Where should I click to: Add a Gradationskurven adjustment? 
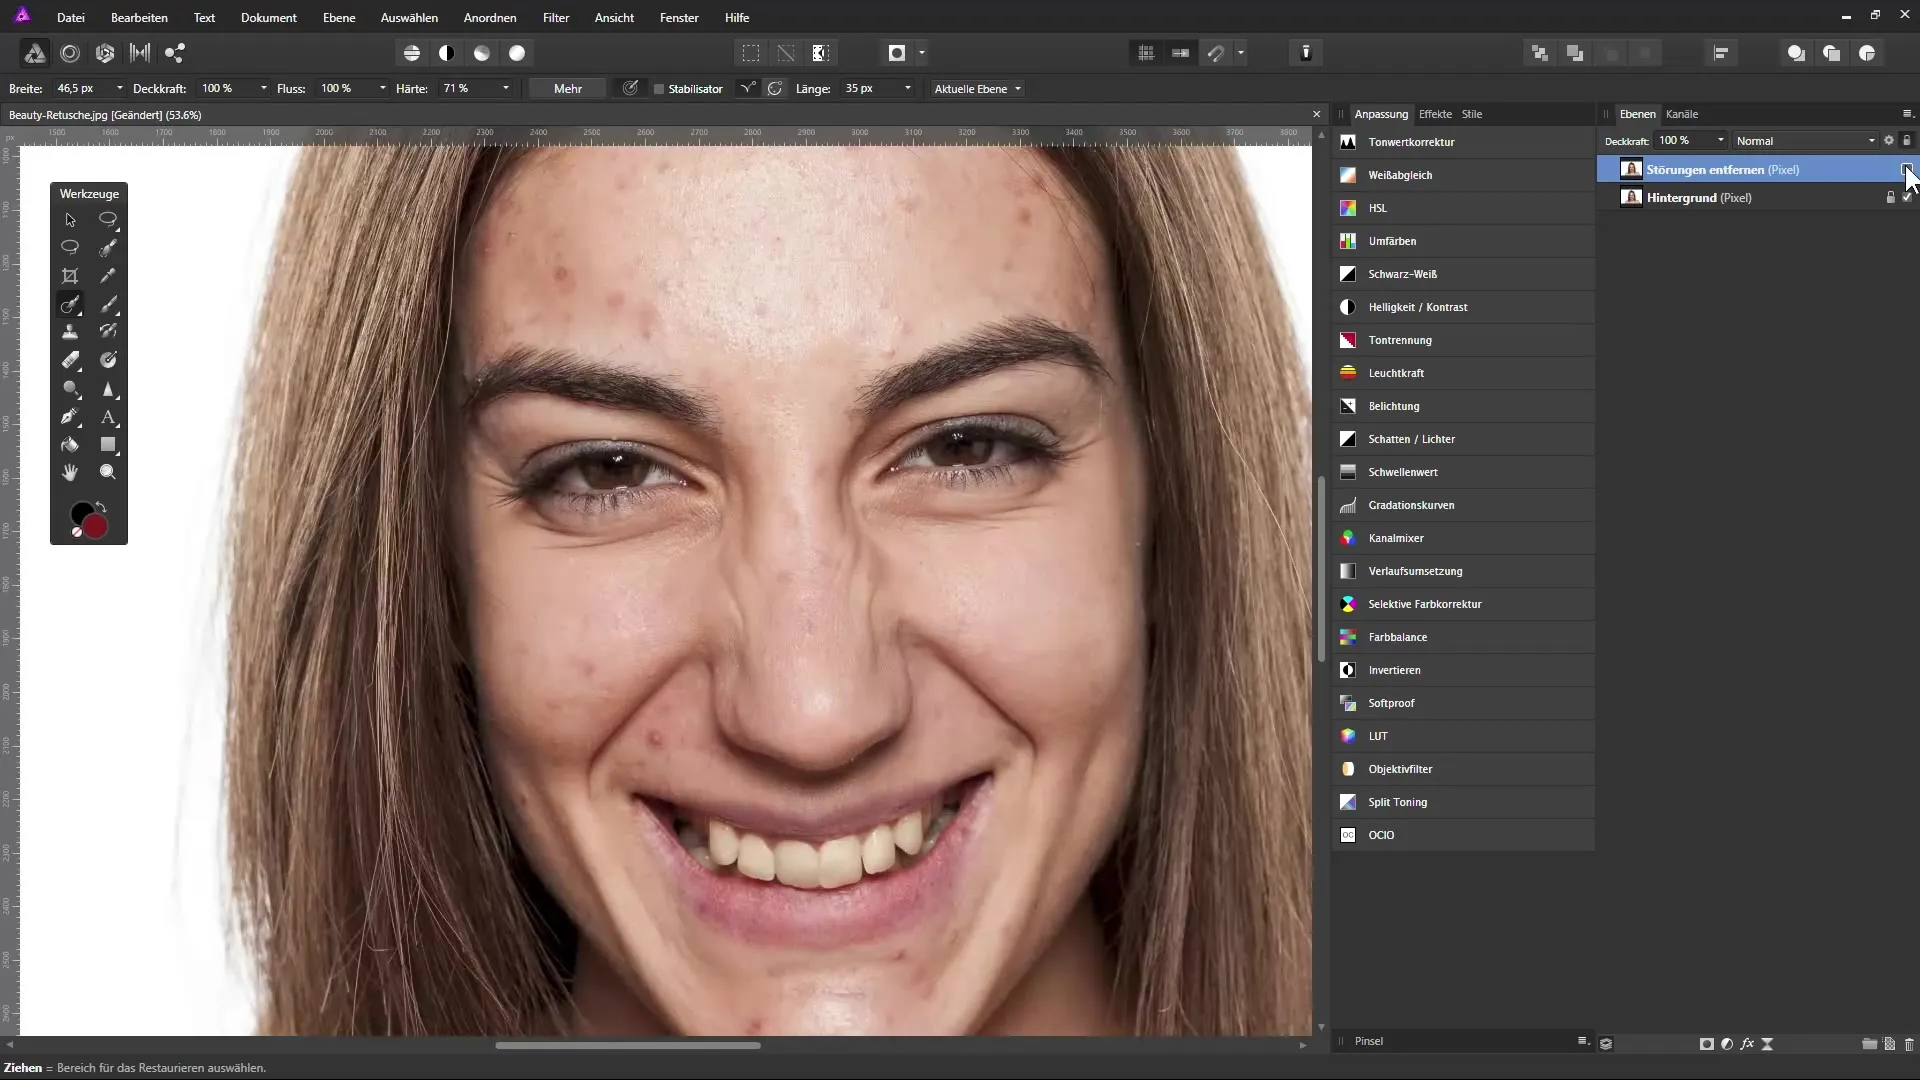click(1464, 505)
